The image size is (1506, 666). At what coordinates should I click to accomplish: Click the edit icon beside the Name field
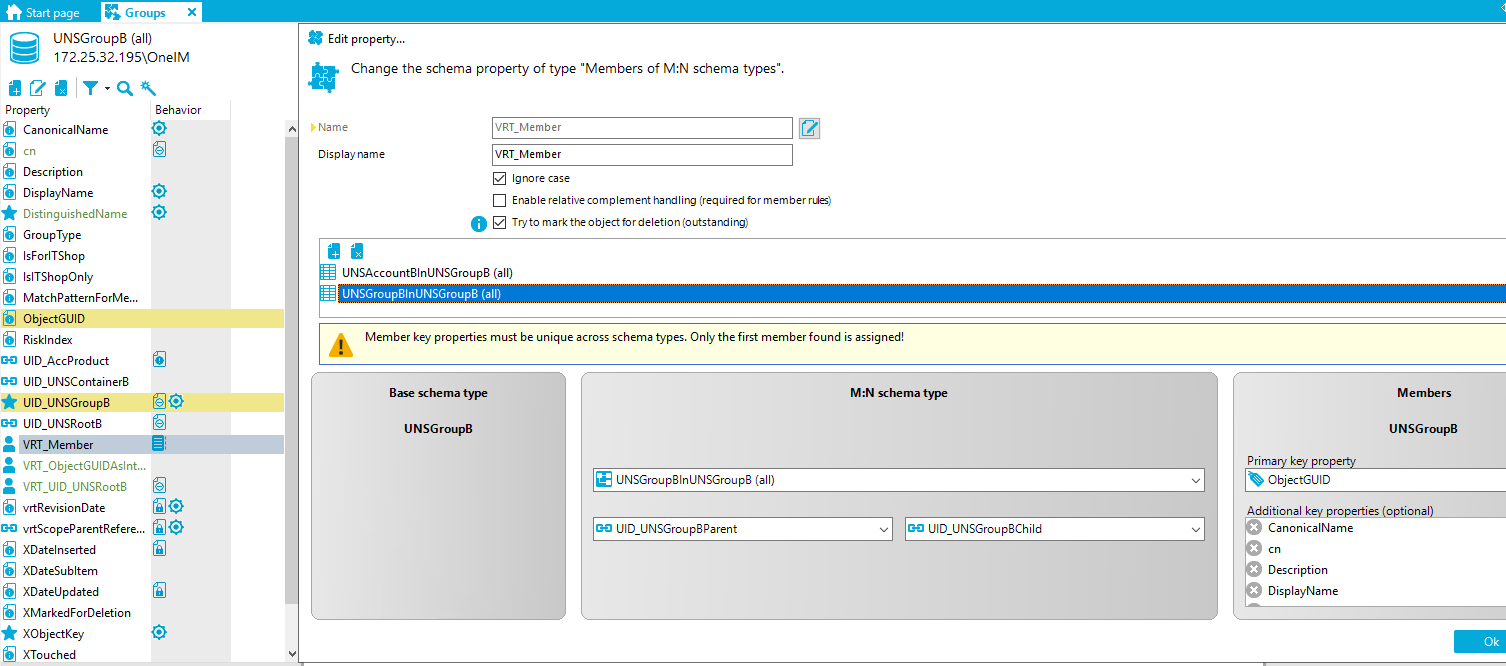(809, 128)
